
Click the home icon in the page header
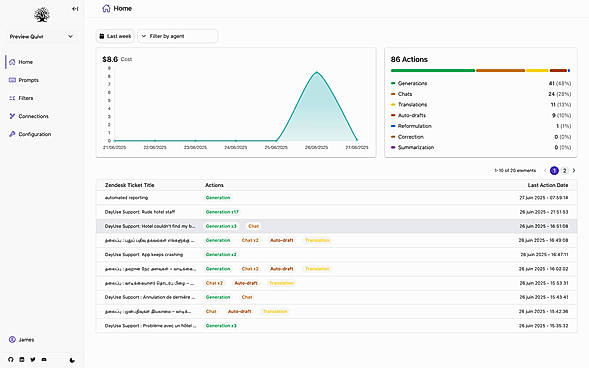[x=106, y=8]
